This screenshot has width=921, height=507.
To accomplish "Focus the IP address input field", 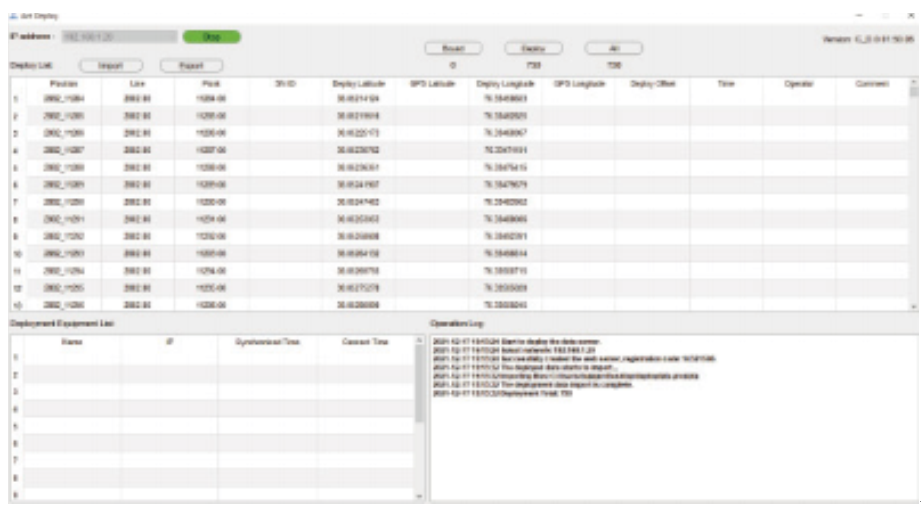I will 119,36.
